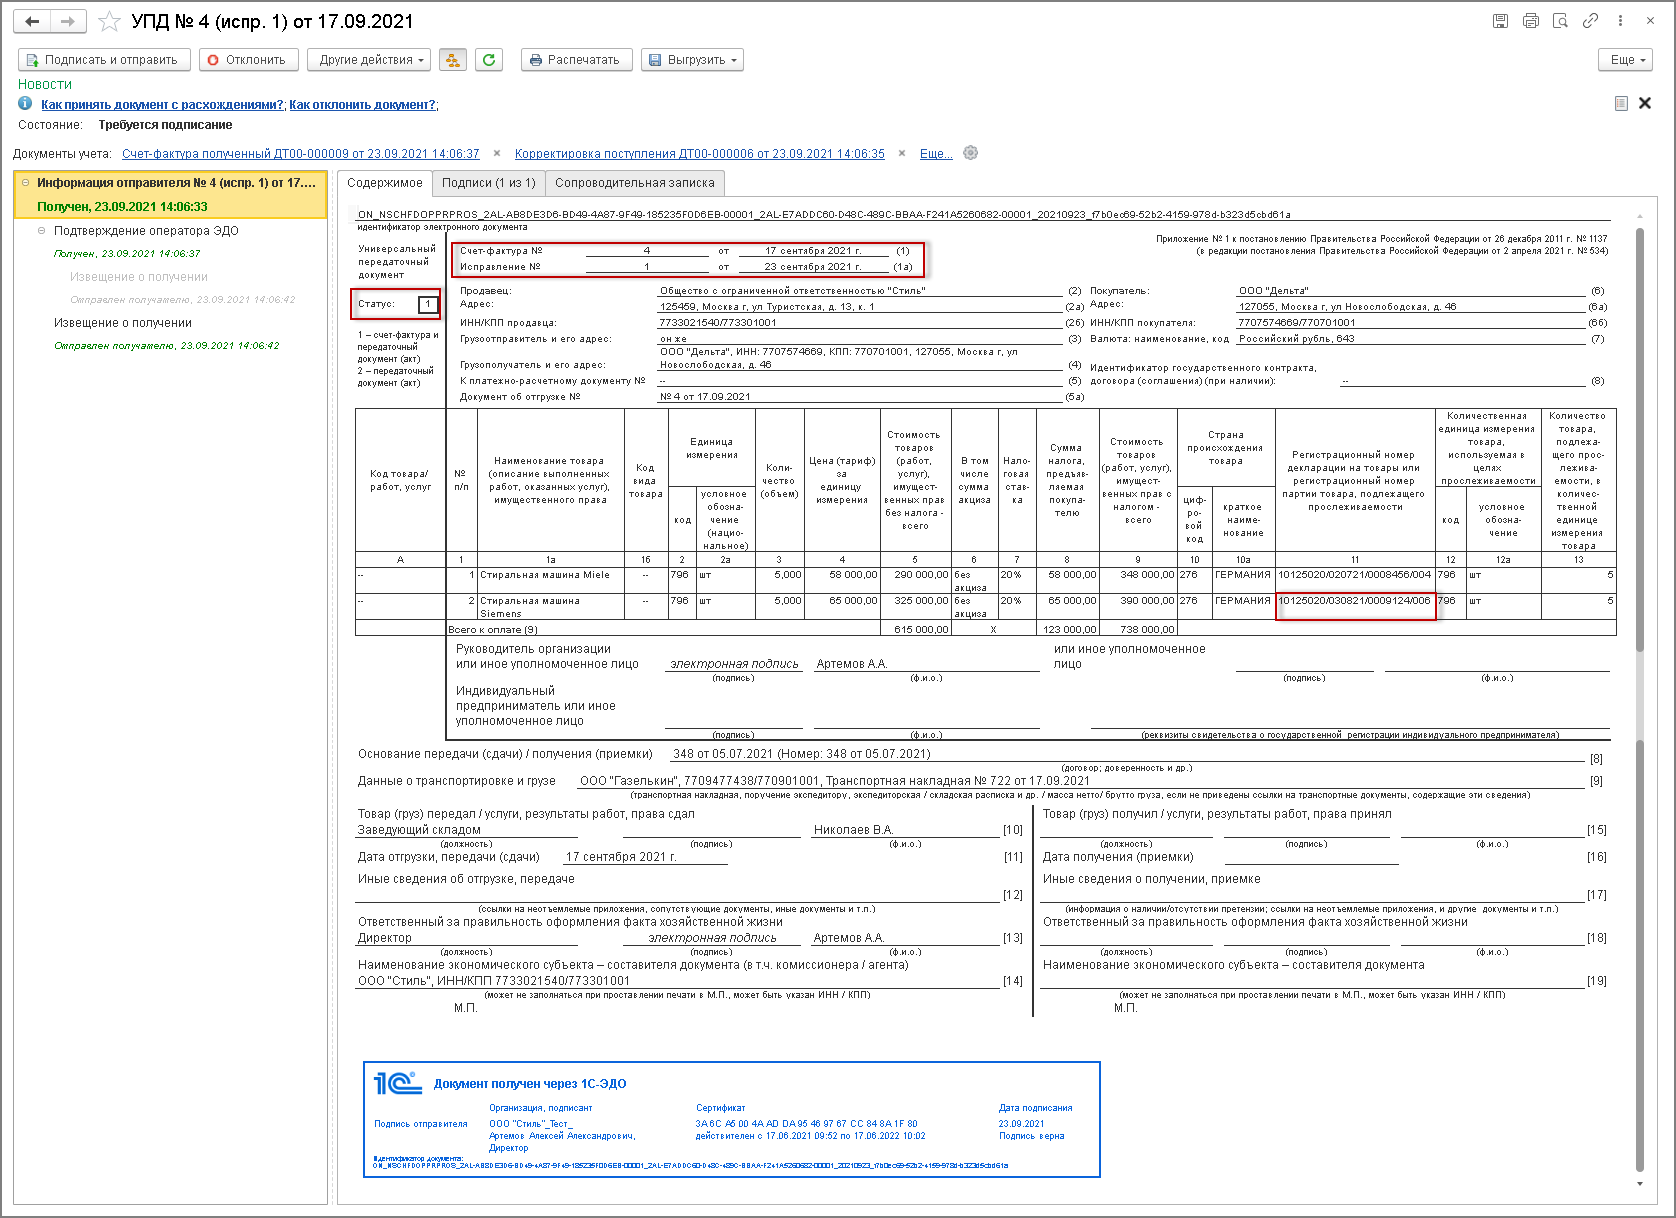Open the Еще menu in the toolbar
Image resolution: width=1676 pixels, height=1218 pixels.
click(1625, 60)
